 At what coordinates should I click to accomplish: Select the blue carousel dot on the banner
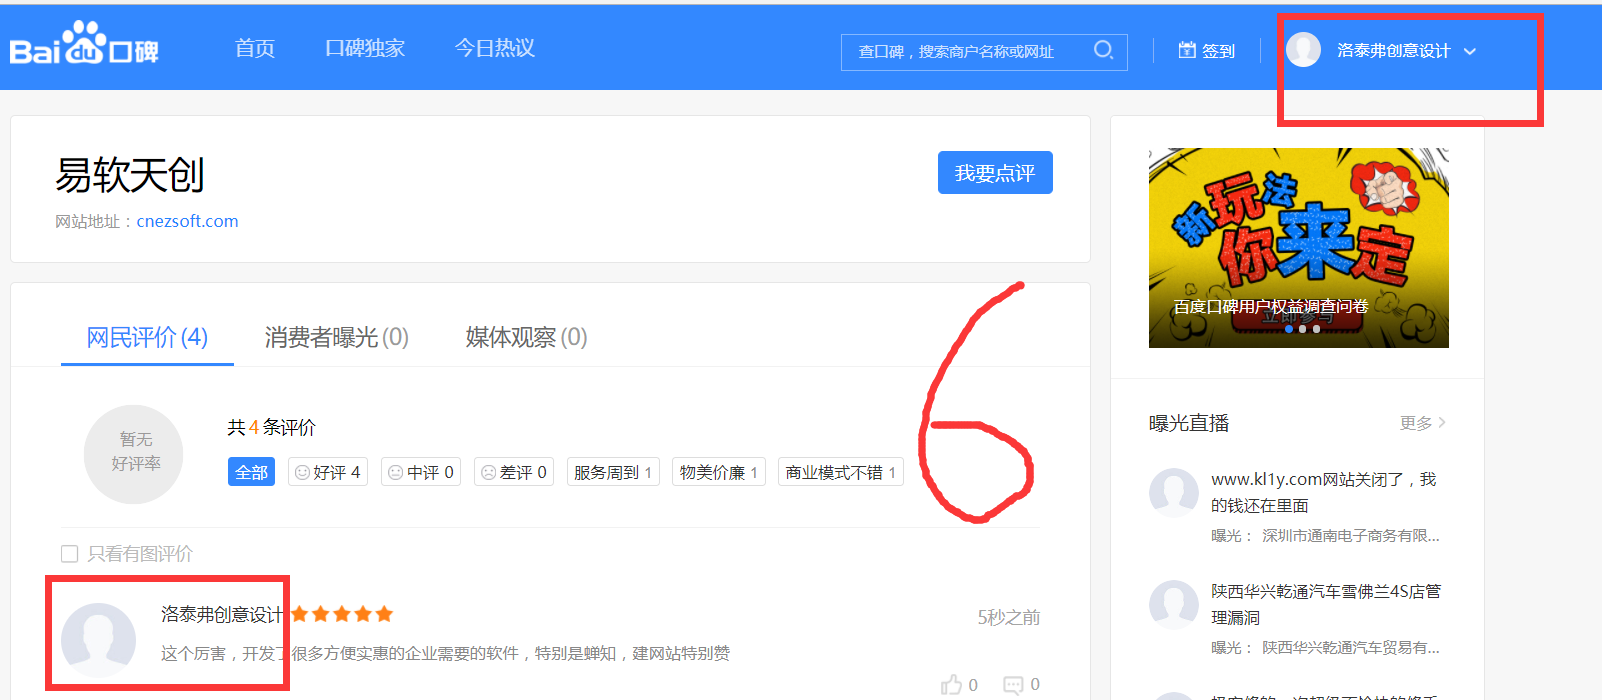point(1289,329)
